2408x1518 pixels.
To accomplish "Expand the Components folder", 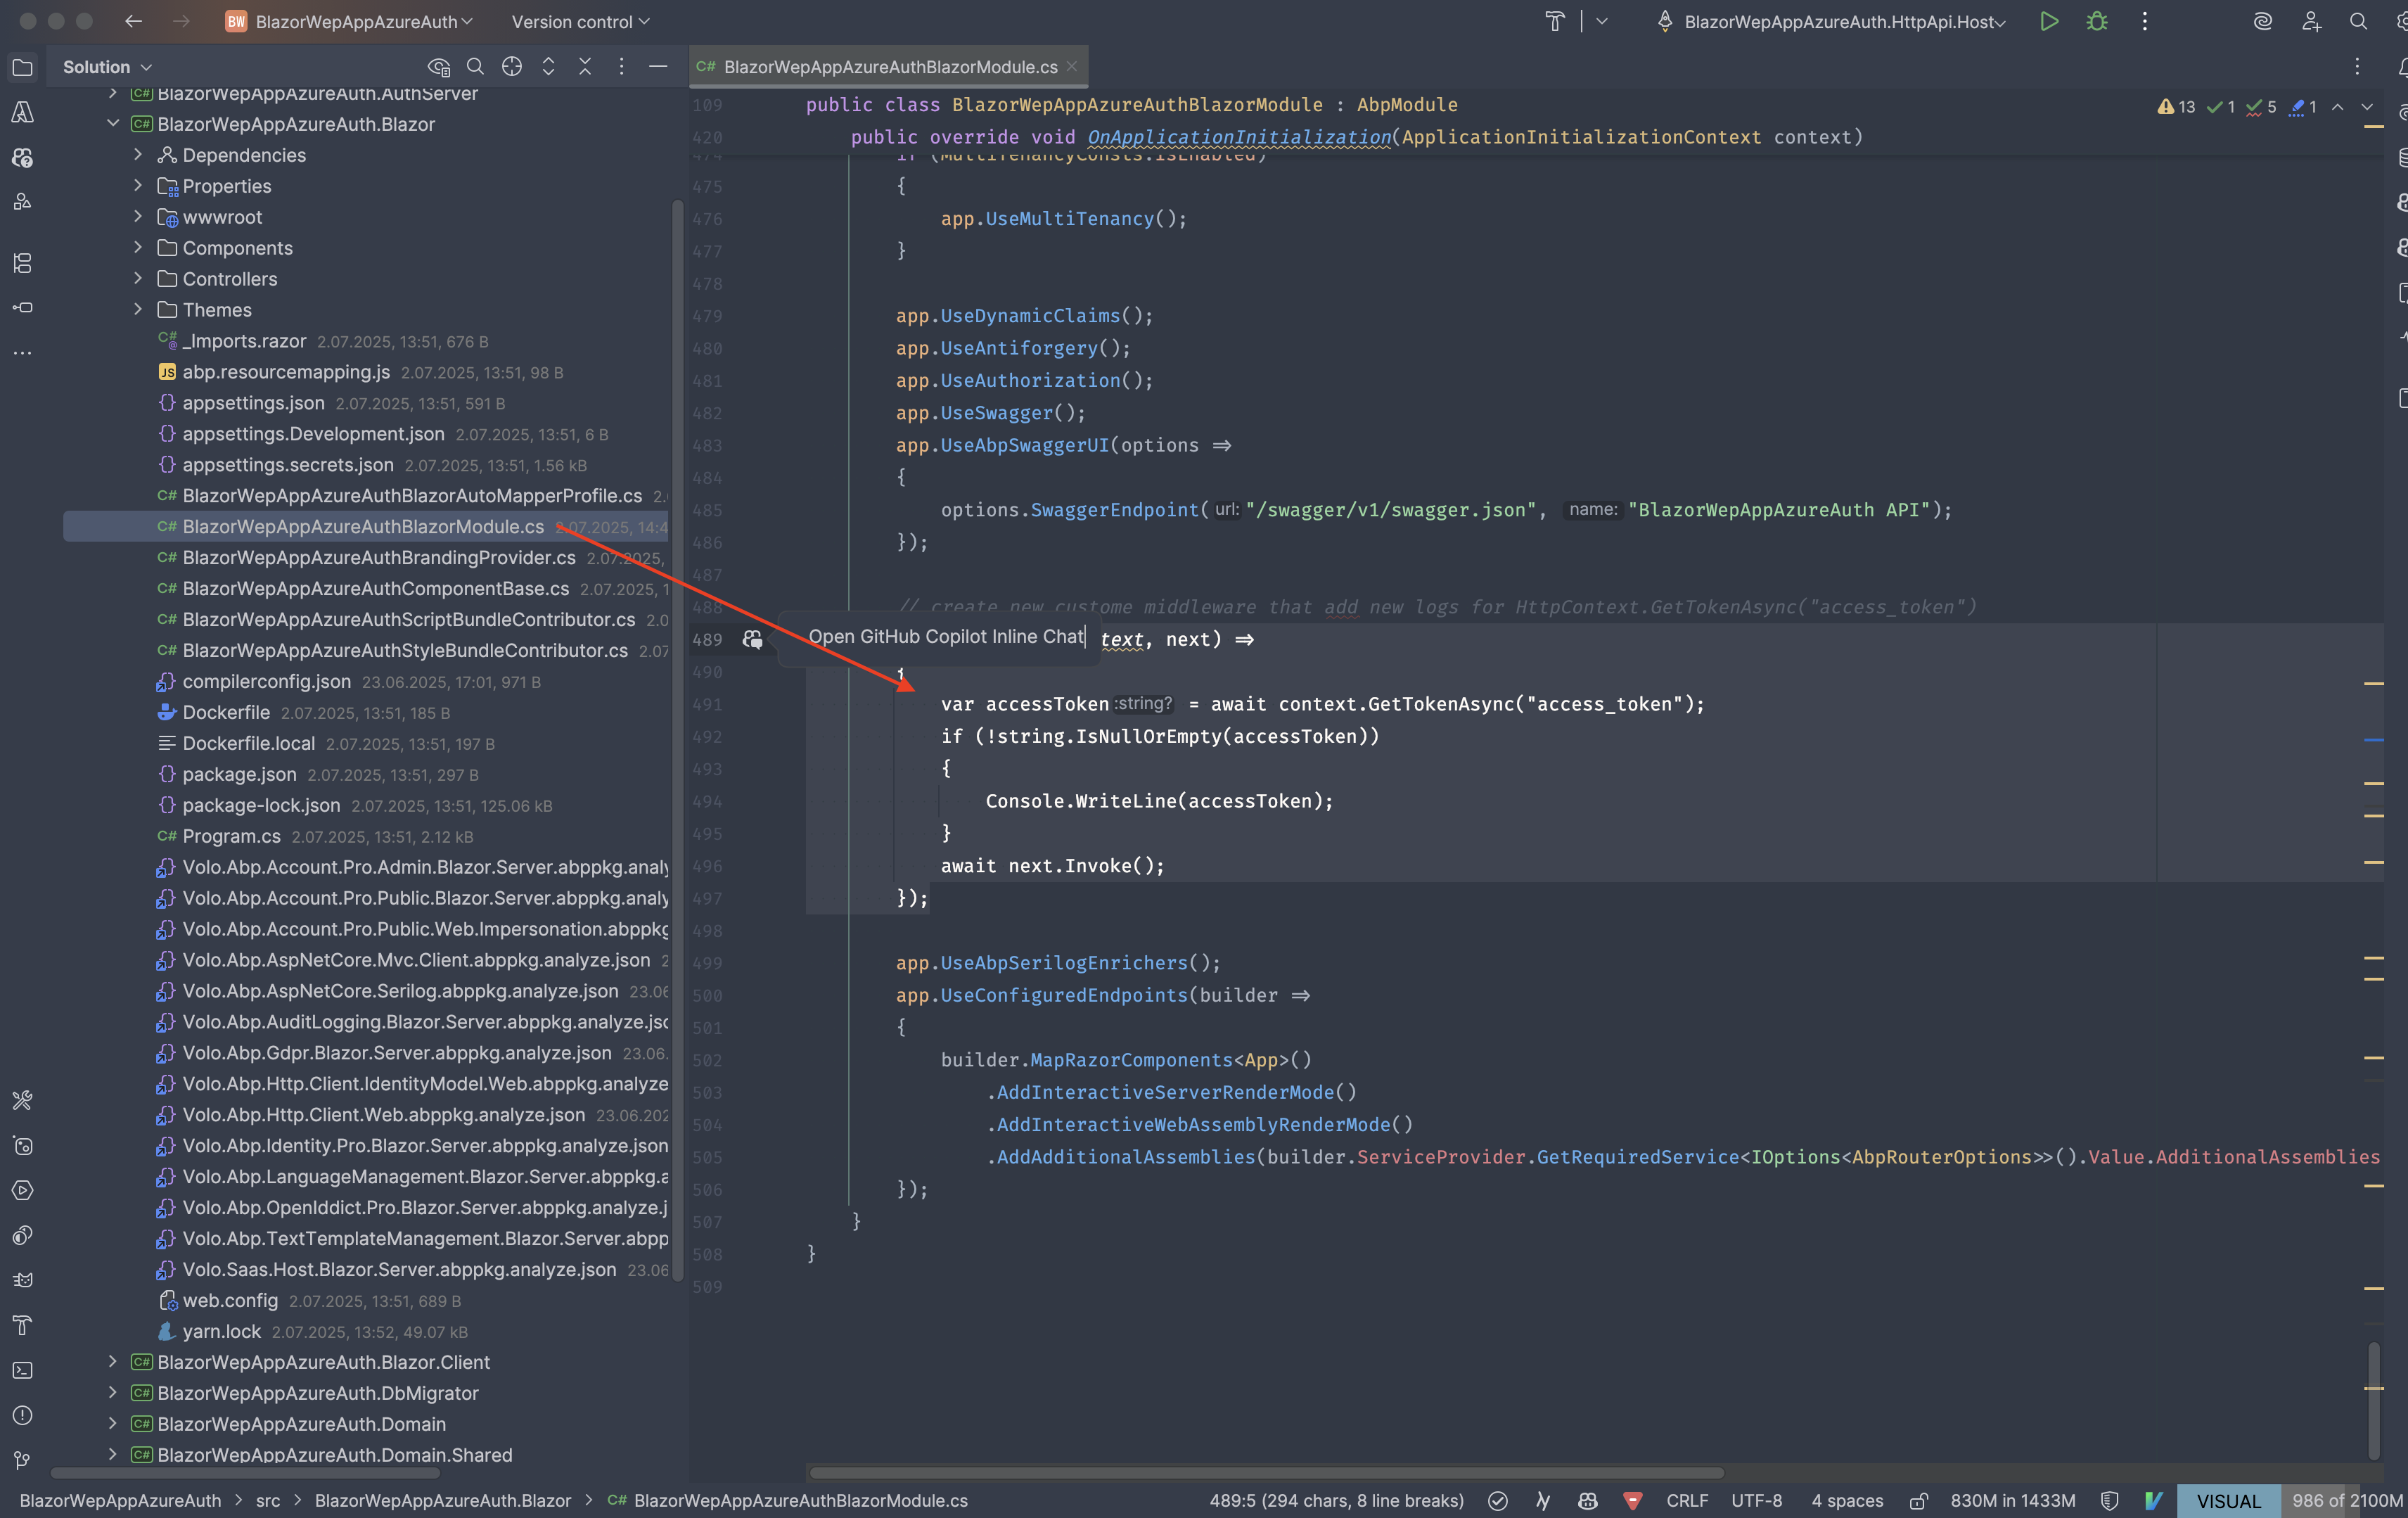I will click(x=138, y=248).
